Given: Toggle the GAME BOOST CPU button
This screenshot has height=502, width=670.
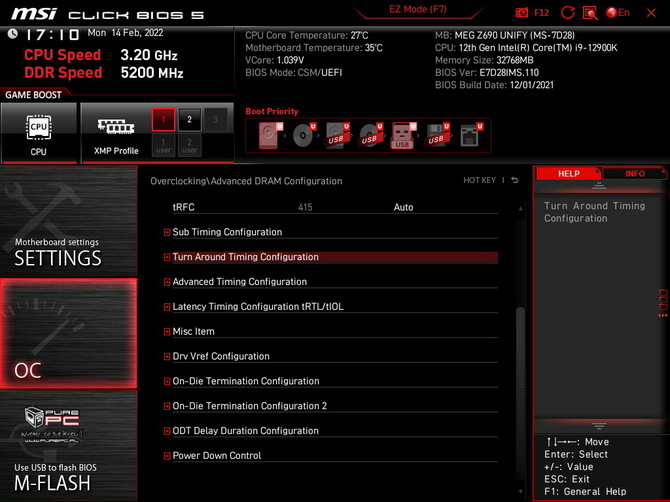Looking at the screenshot, I should pos(38,132).
